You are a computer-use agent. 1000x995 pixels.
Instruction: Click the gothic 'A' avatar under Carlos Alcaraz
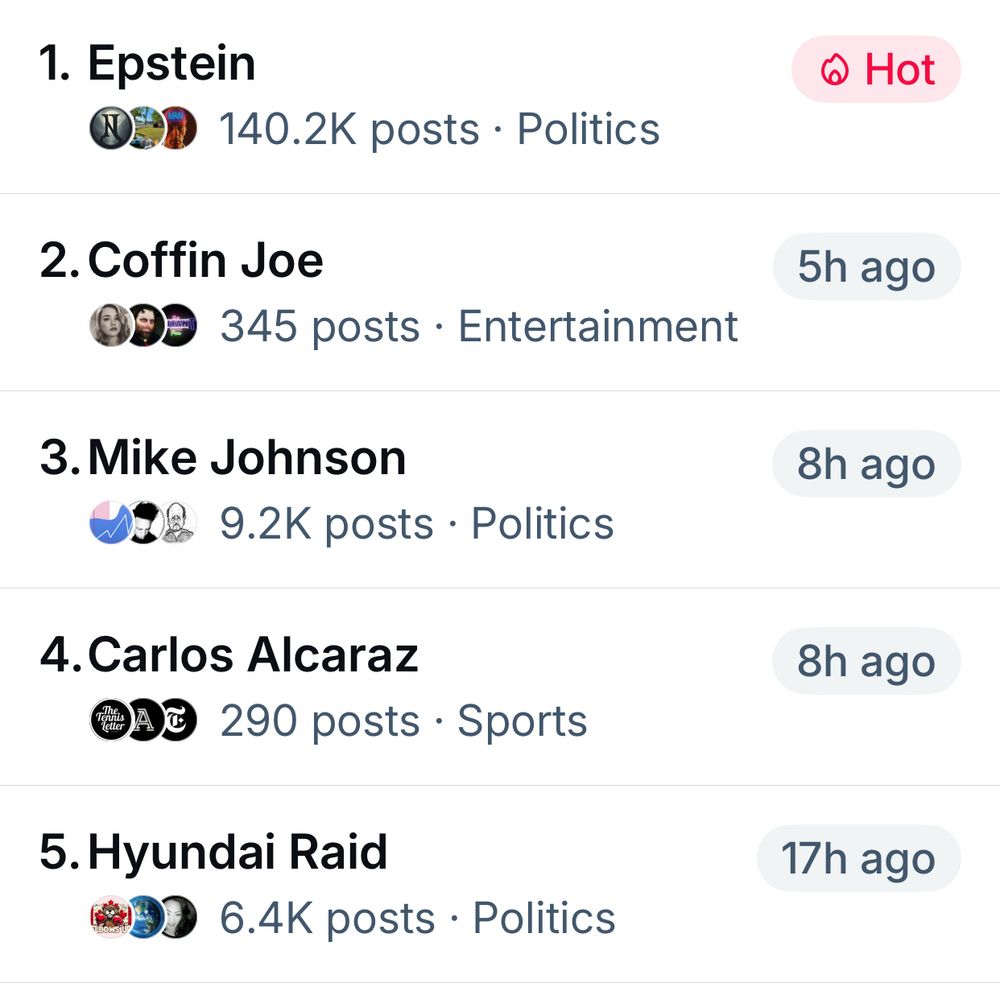point(144,720)
